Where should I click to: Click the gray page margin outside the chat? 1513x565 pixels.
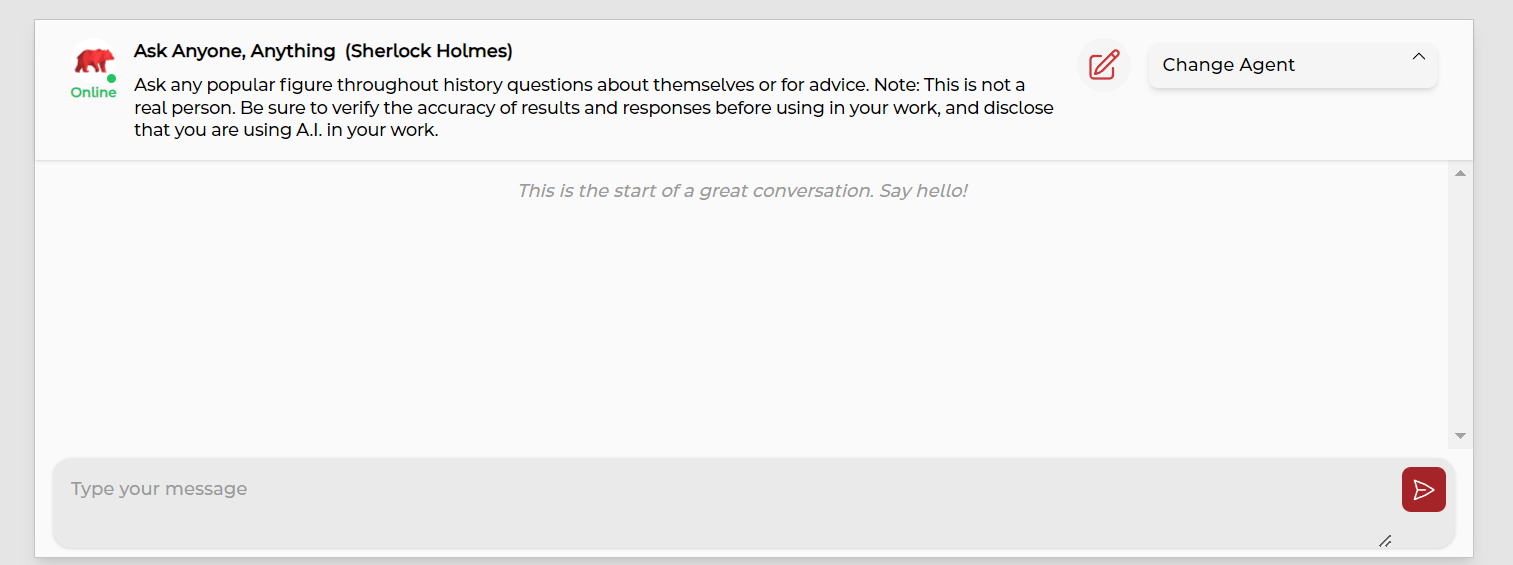[1493, 300]
